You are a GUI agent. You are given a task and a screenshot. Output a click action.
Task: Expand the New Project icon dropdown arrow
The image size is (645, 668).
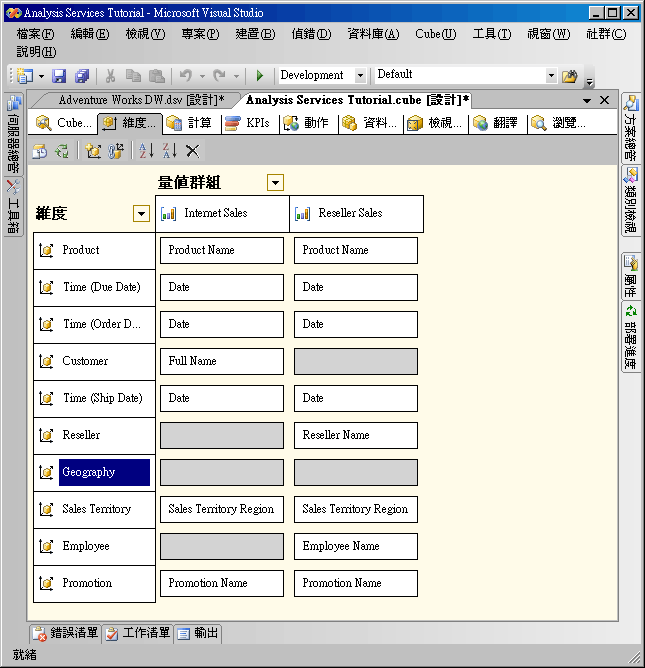(x=41, y=77)
